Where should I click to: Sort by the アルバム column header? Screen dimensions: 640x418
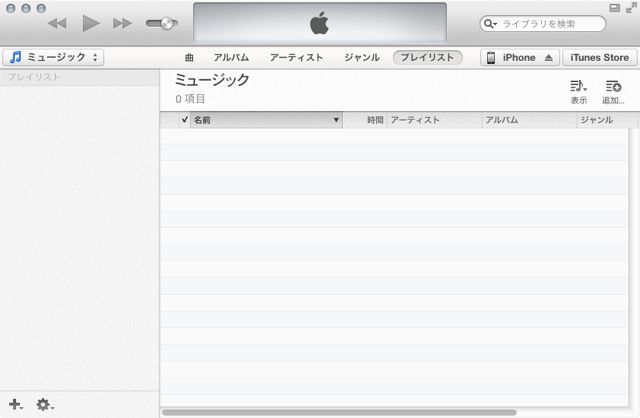(529, 120)
